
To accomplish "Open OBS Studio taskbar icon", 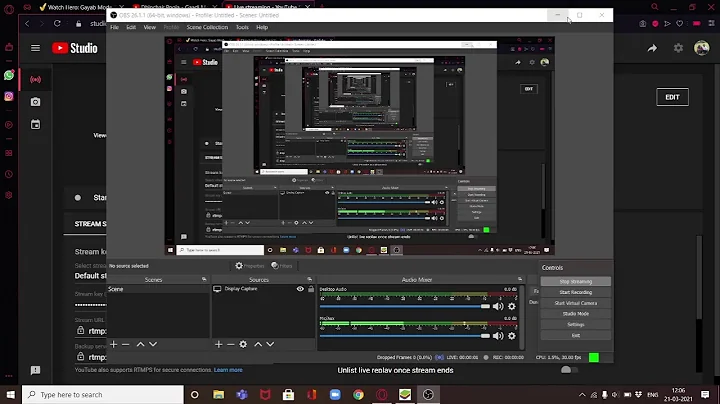I will 428,395.
